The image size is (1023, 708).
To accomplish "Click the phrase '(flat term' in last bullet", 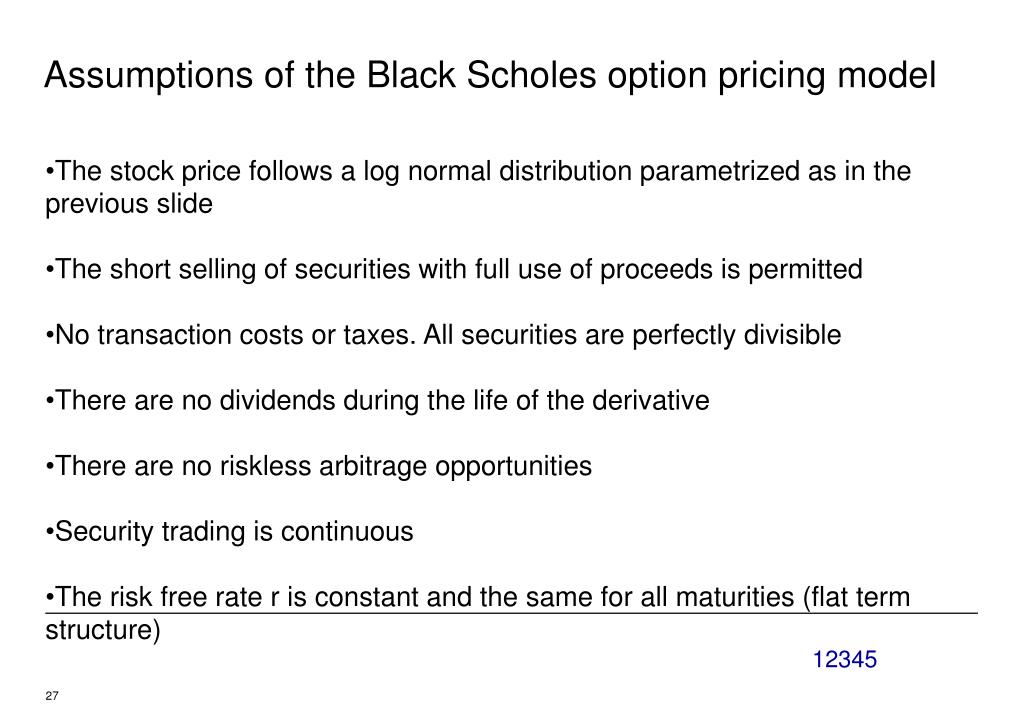I will 857,598.
